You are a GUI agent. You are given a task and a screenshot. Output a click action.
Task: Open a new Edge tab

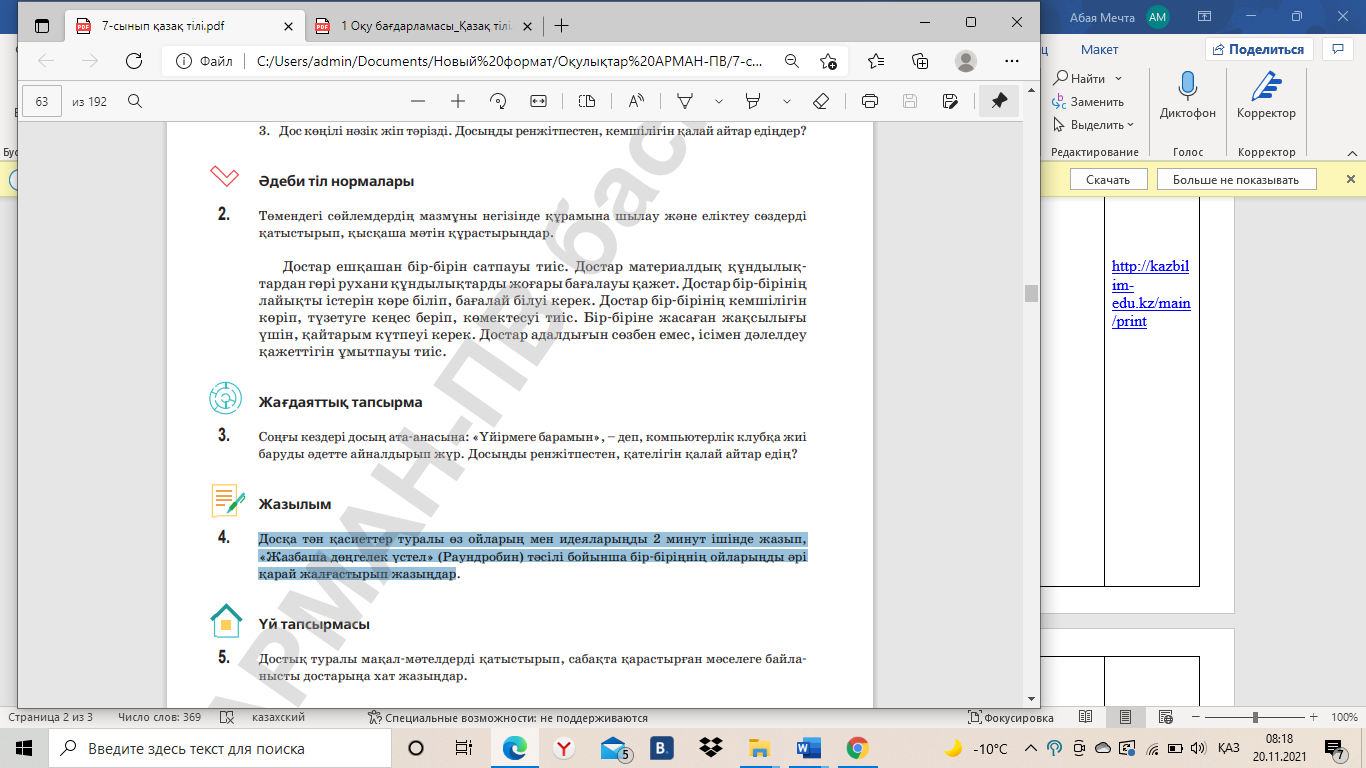coord(562,25)
